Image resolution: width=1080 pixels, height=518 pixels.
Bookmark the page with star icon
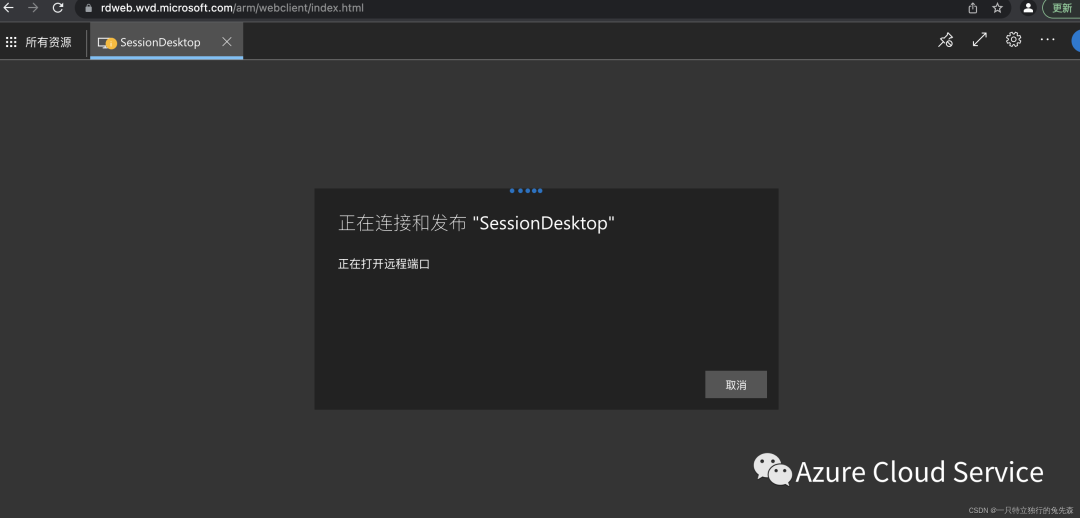[x=997, y=8]
